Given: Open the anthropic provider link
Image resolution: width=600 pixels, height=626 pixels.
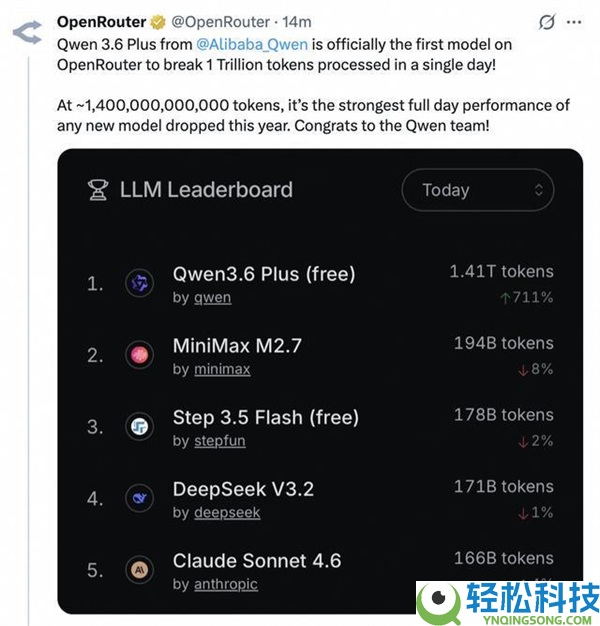Looking at the screenshot, I should tap(225, 584).
